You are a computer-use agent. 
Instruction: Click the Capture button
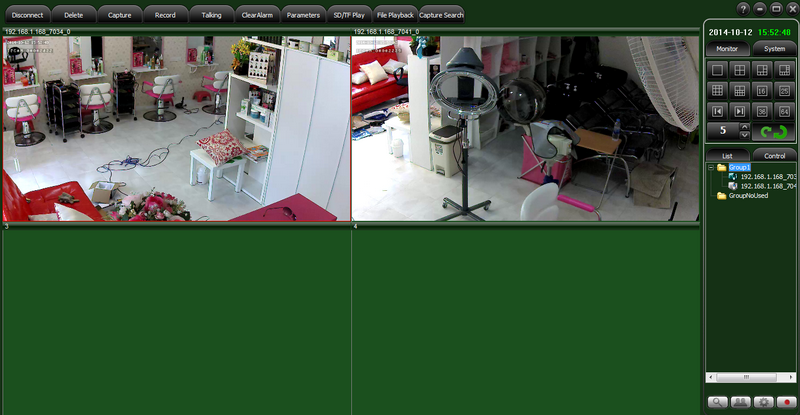[119, 15]
